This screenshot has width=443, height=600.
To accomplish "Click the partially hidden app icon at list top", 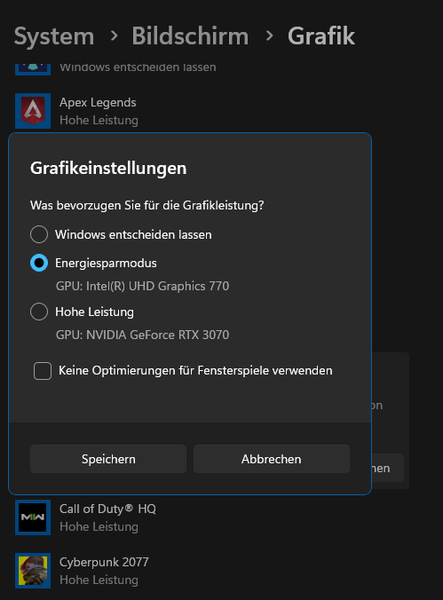I will (x=33, y=68).
